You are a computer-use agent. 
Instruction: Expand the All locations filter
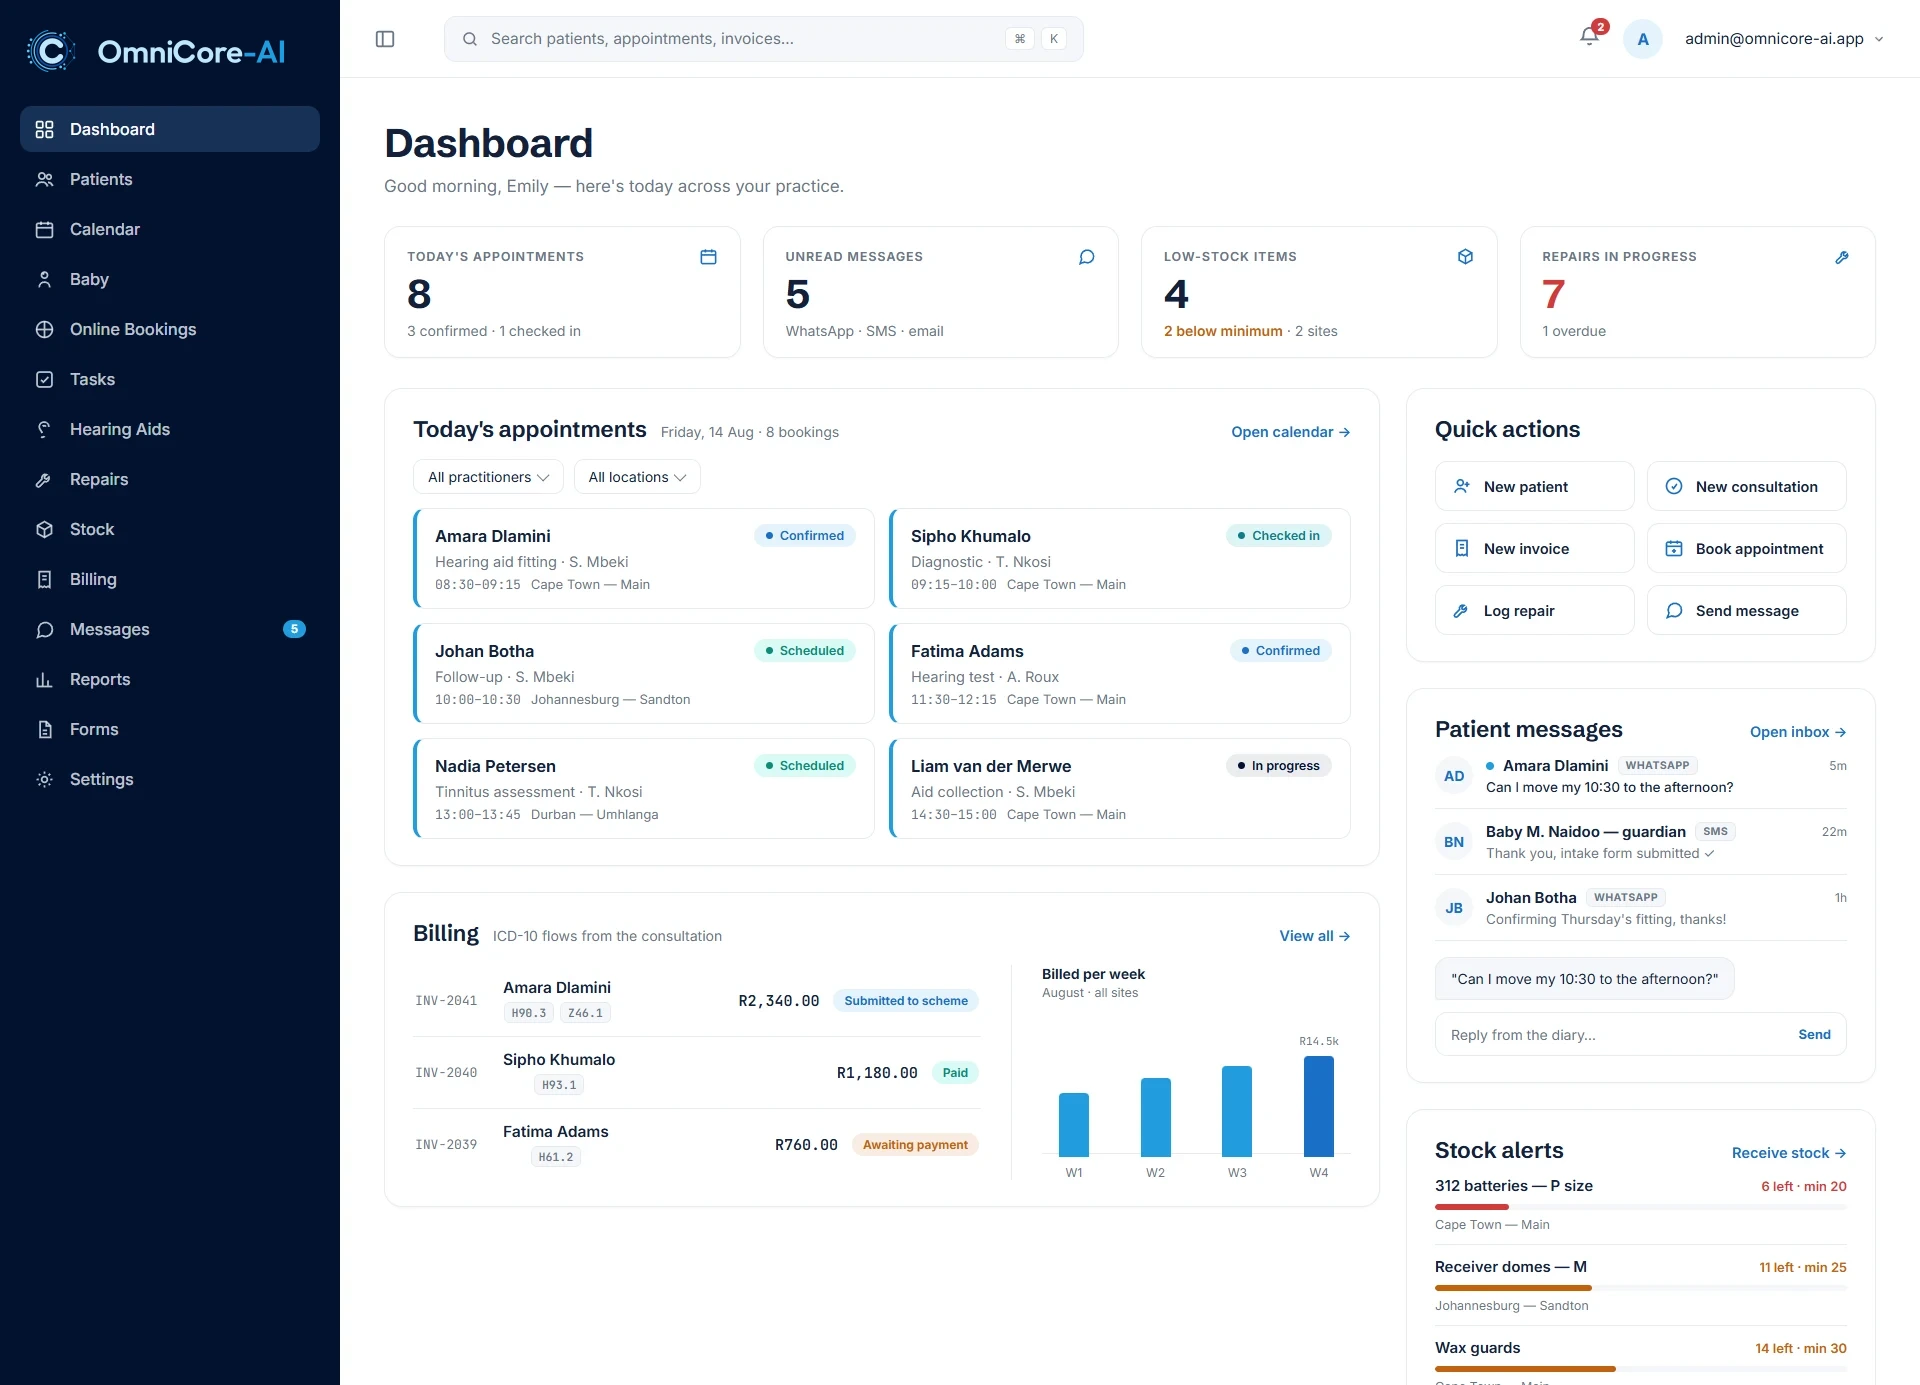[637, 477]
